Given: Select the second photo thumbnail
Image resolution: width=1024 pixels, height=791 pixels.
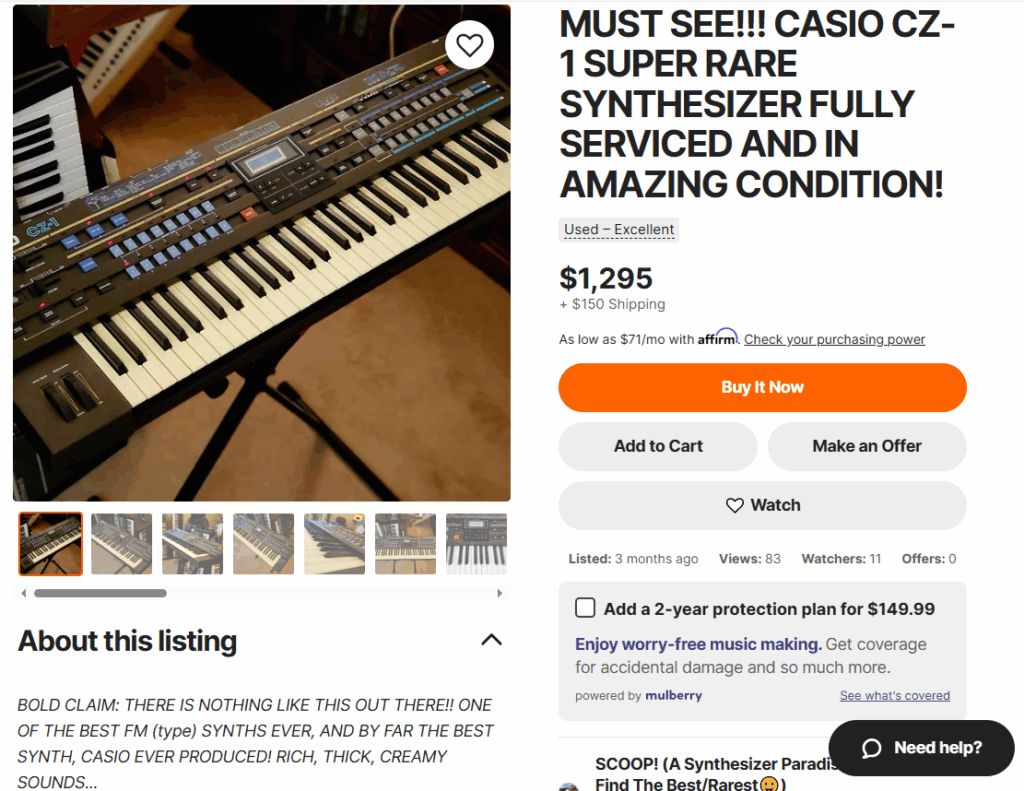Looking at the screenshot, I should click(x=122, y=544).
